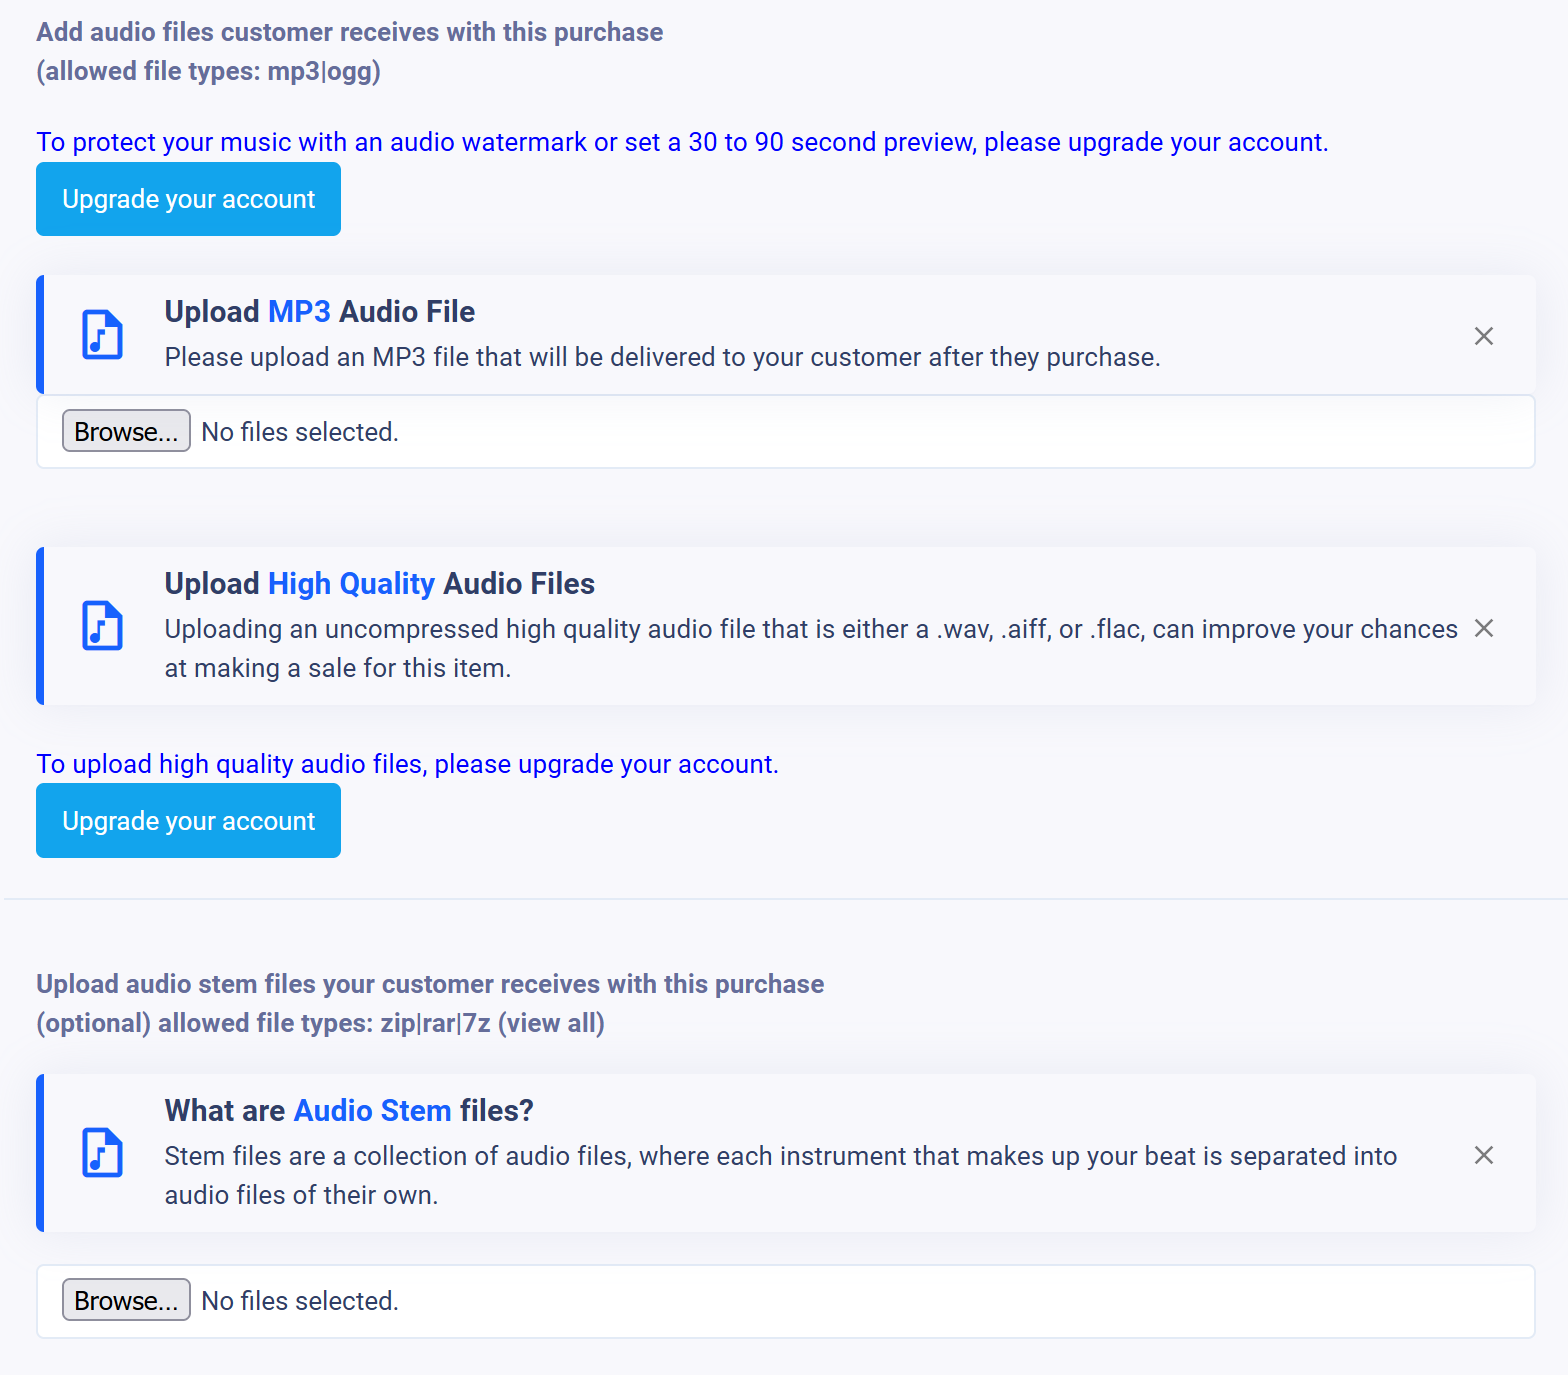
Task: Click the 'To upload high quality audio files' notice
Action: [407, 764]
